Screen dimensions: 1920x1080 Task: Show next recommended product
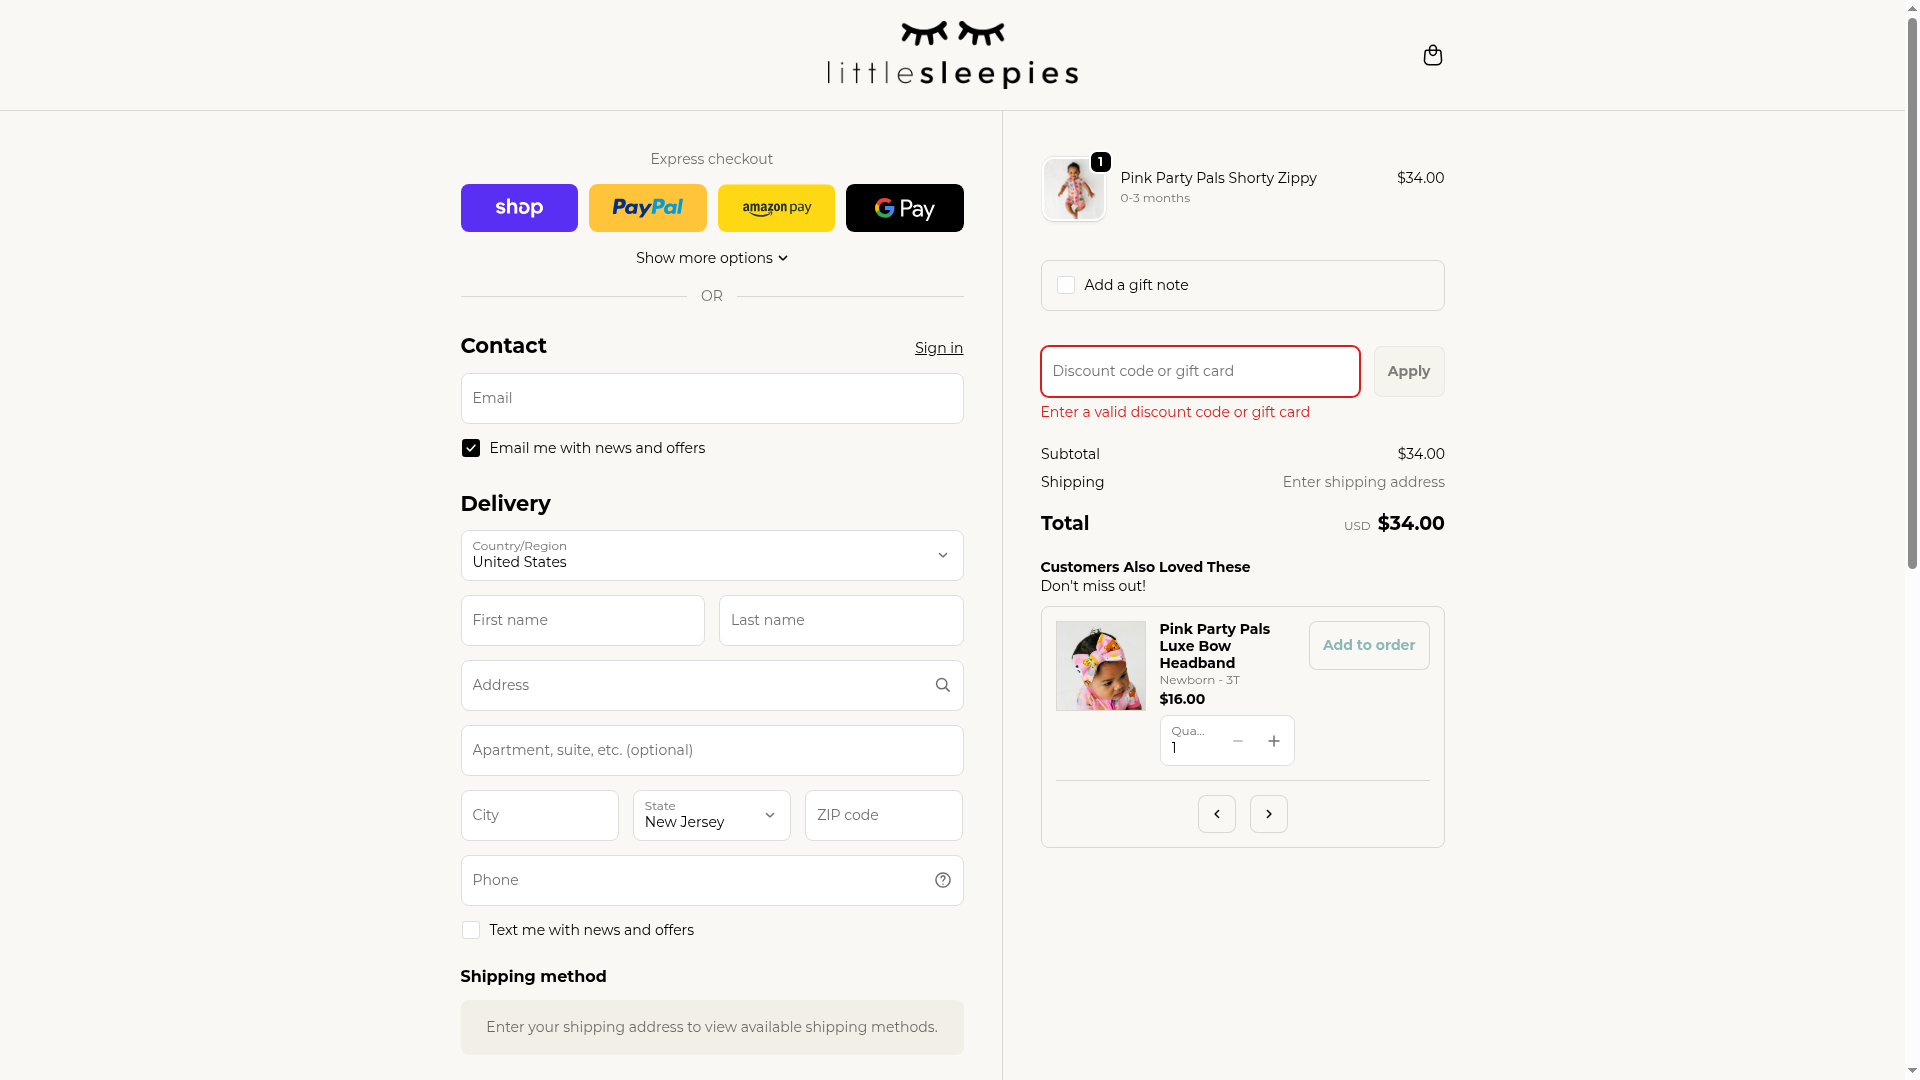click(x=1268, y=814)
